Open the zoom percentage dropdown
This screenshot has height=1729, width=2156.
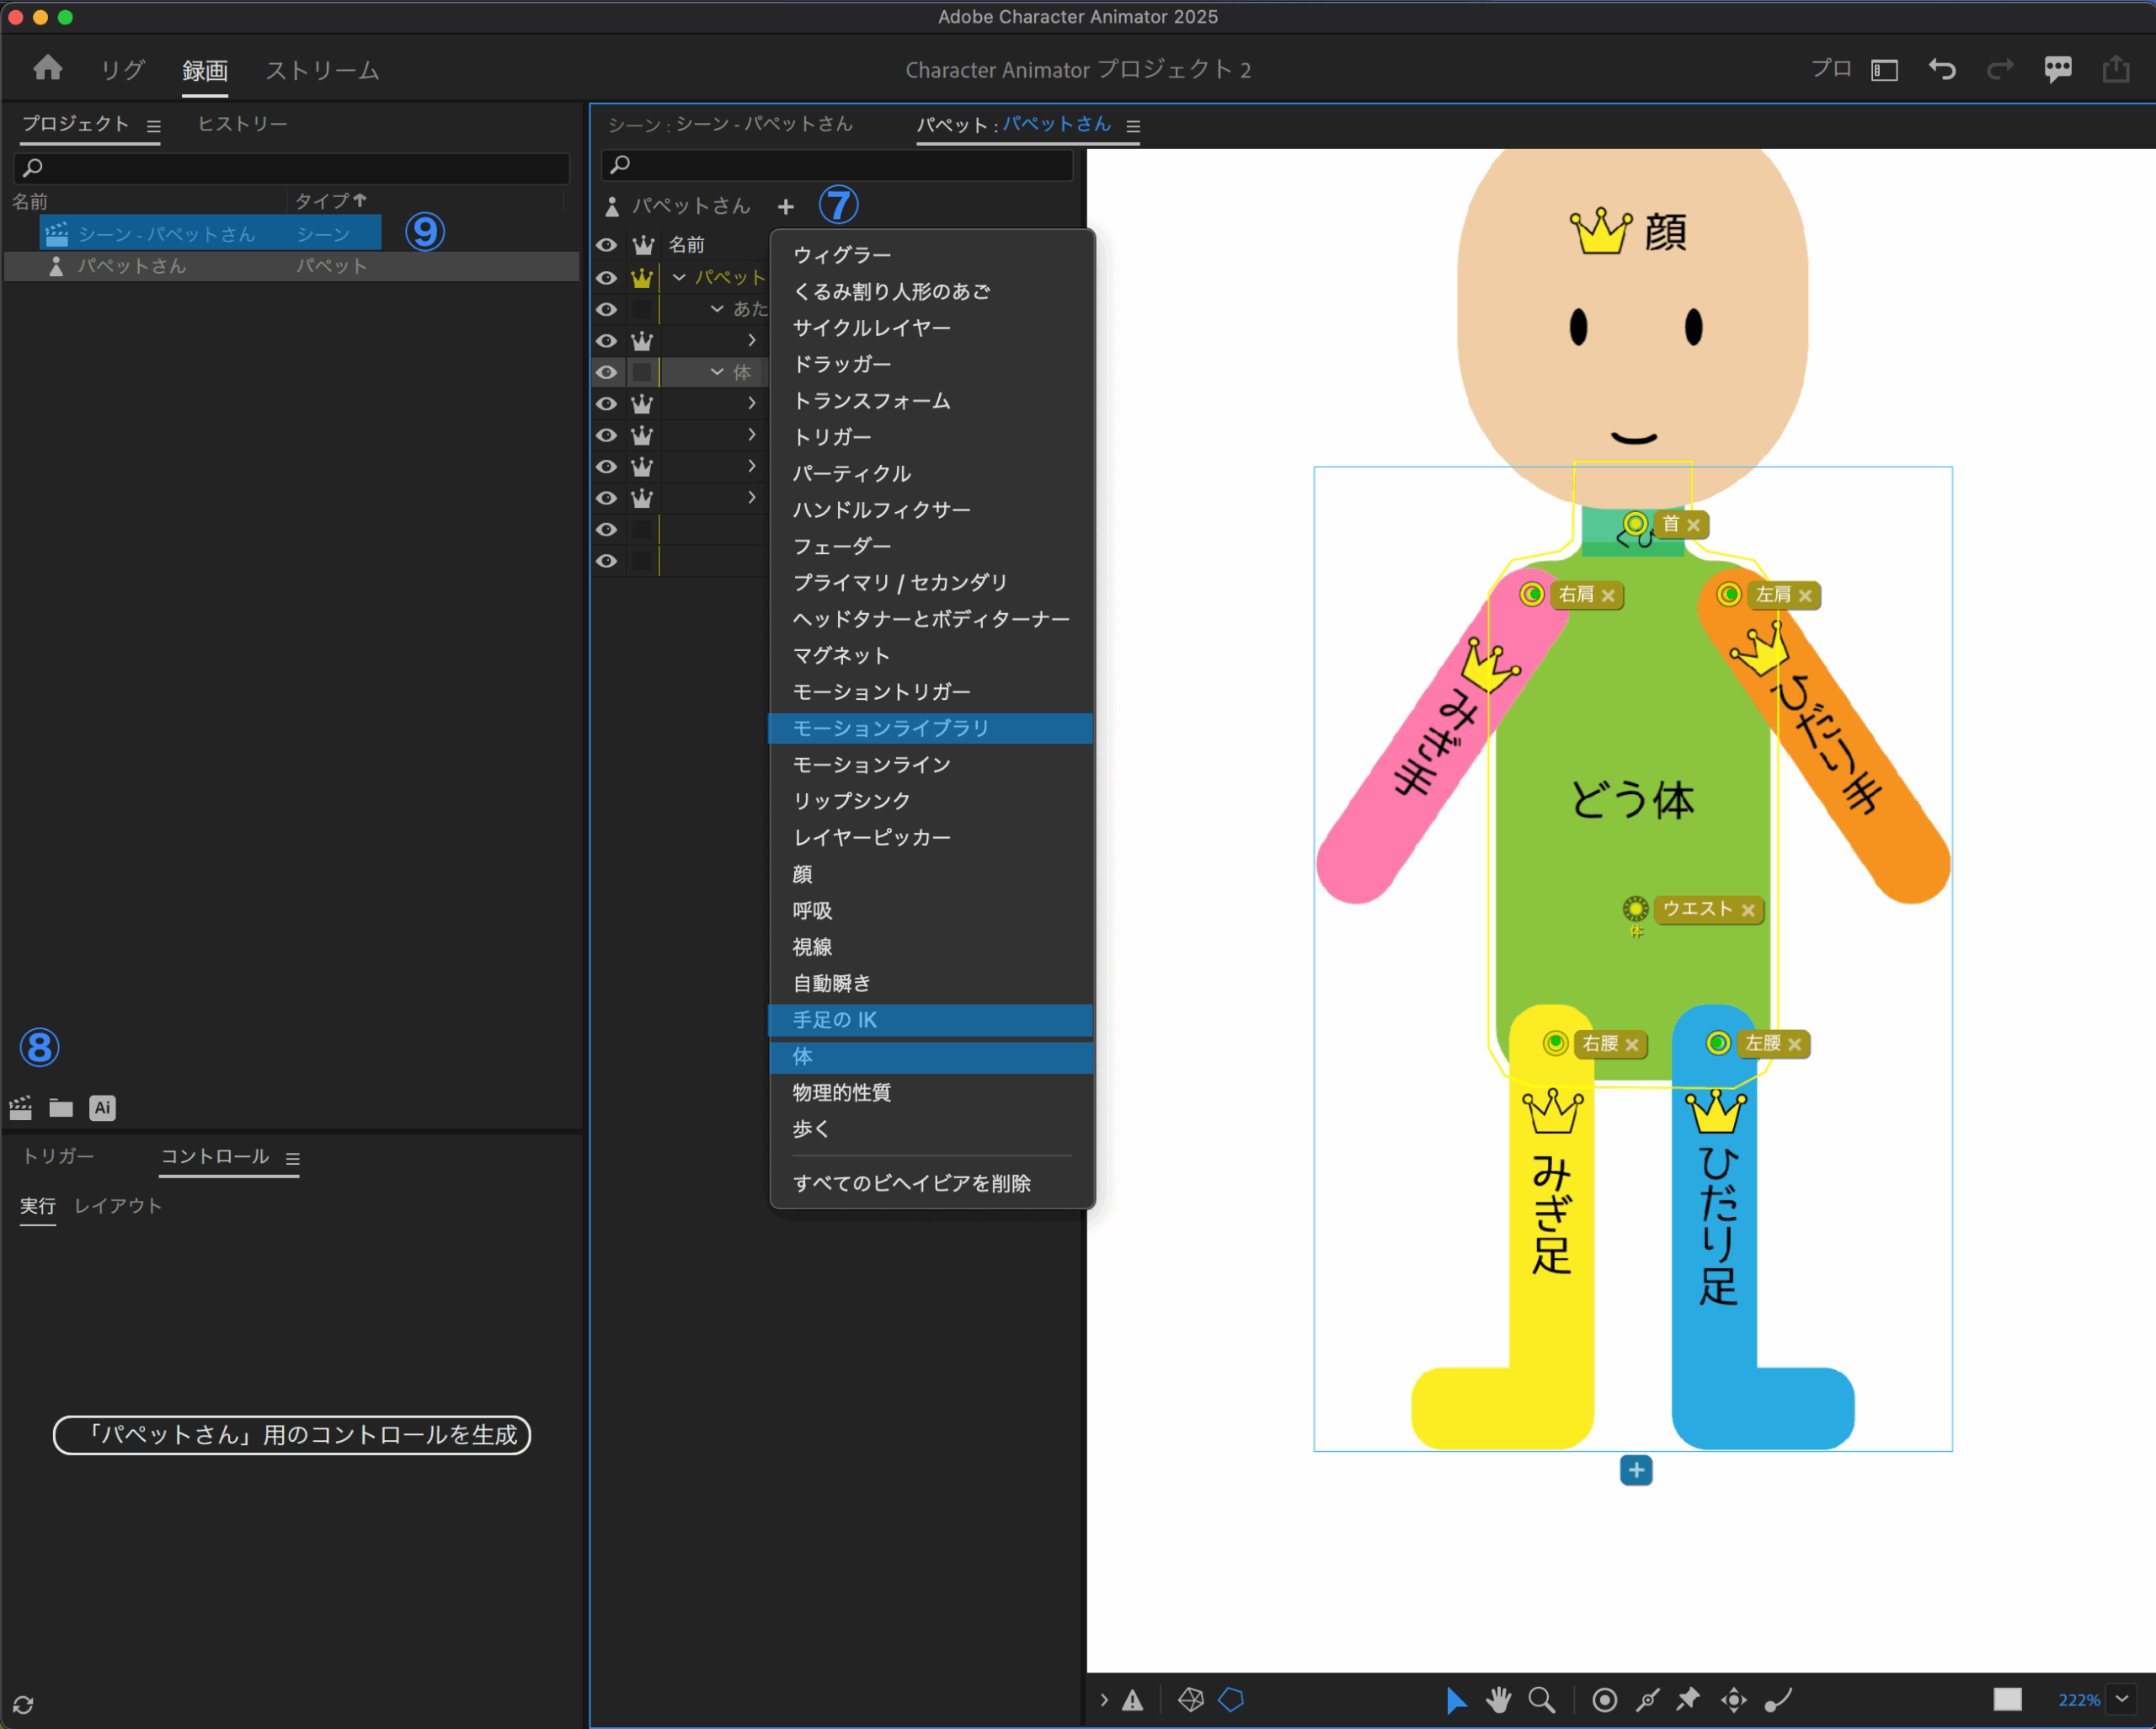pyautogui.click(x=2121, y=1699)
